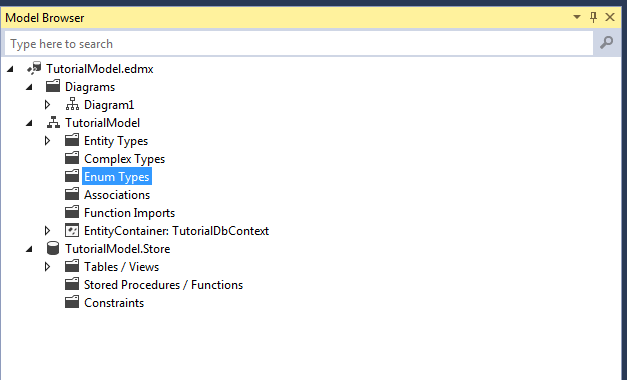Collapse the TutorialModel.Store node
The height and width of the screenshot is (380, 627).
[29, 249]
